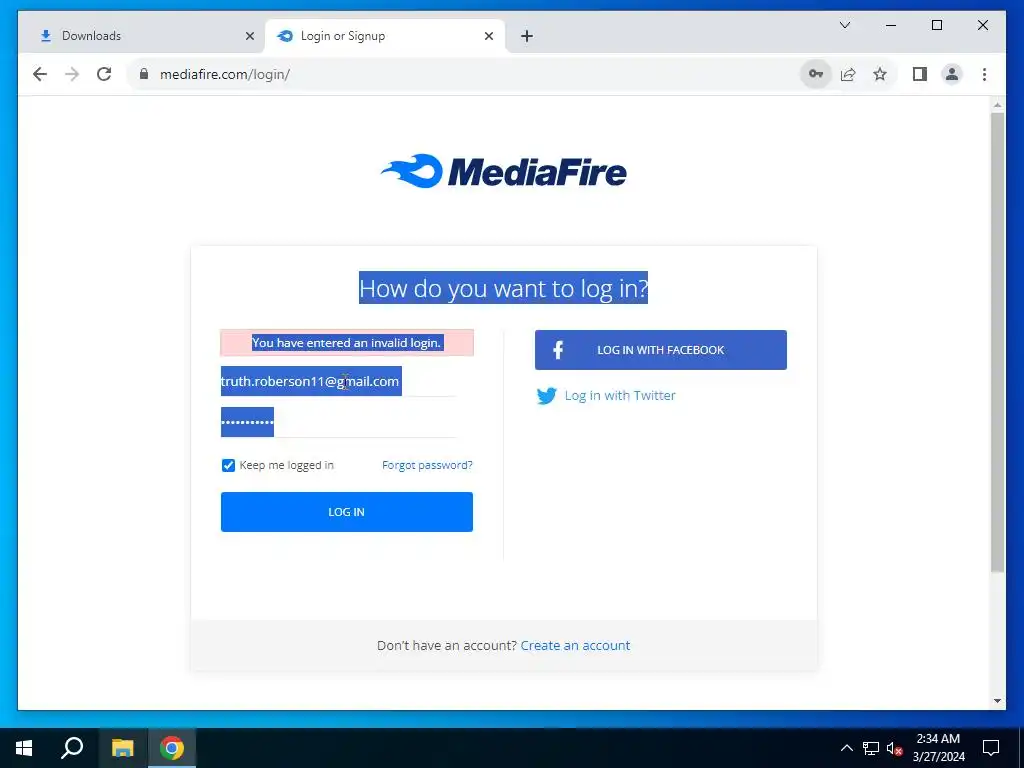Toggle the browser side panel
1024x768 pixels.
pyautogui.click(x=920, y=74)
